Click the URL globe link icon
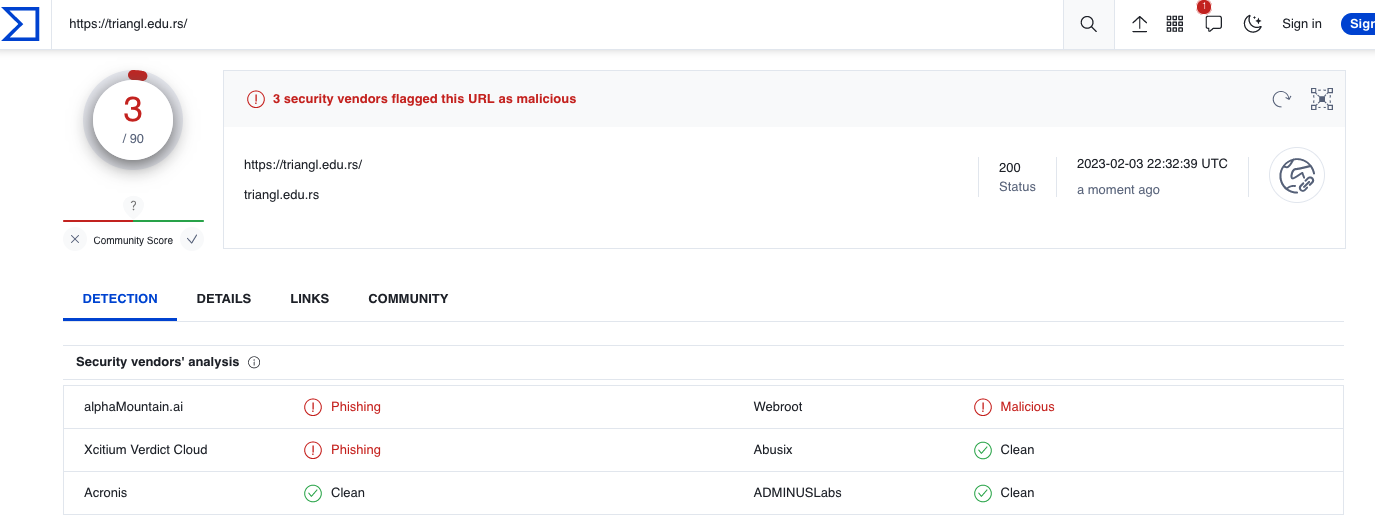 tap(1297, 176)
